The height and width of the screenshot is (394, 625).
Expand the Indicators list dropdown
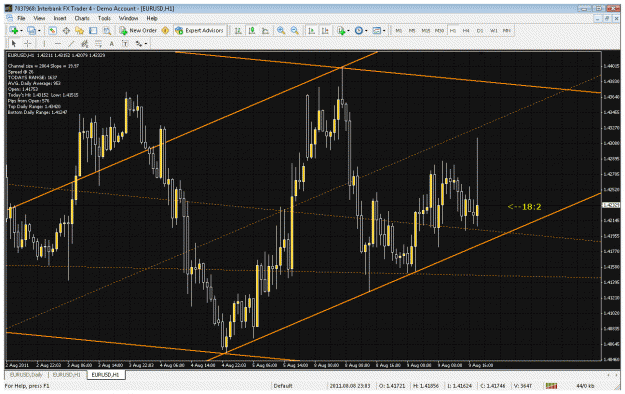coord(348,31)
